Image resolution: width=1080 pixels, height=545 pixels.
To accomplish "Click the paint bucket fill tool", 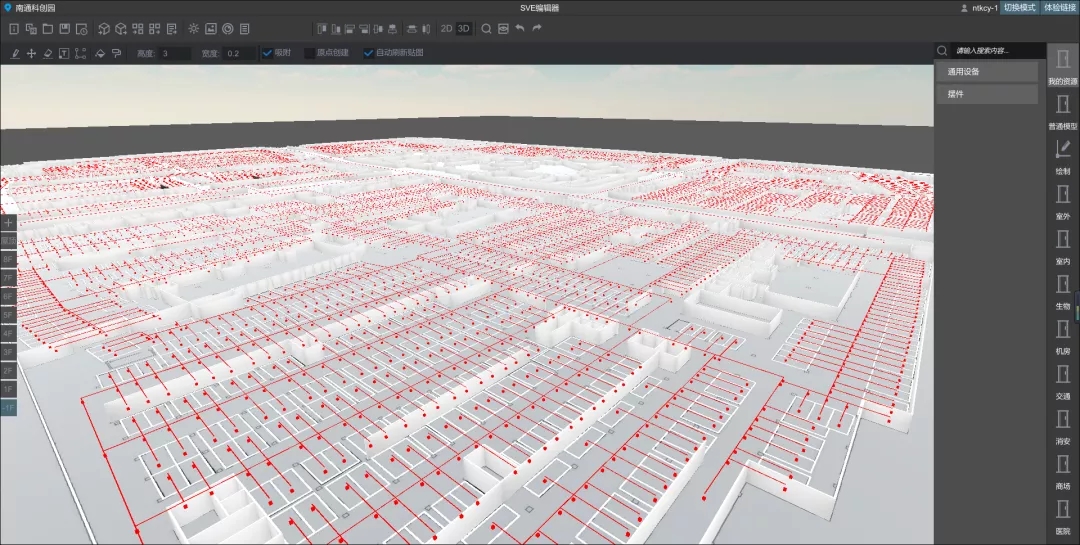I will coord(100,53).
